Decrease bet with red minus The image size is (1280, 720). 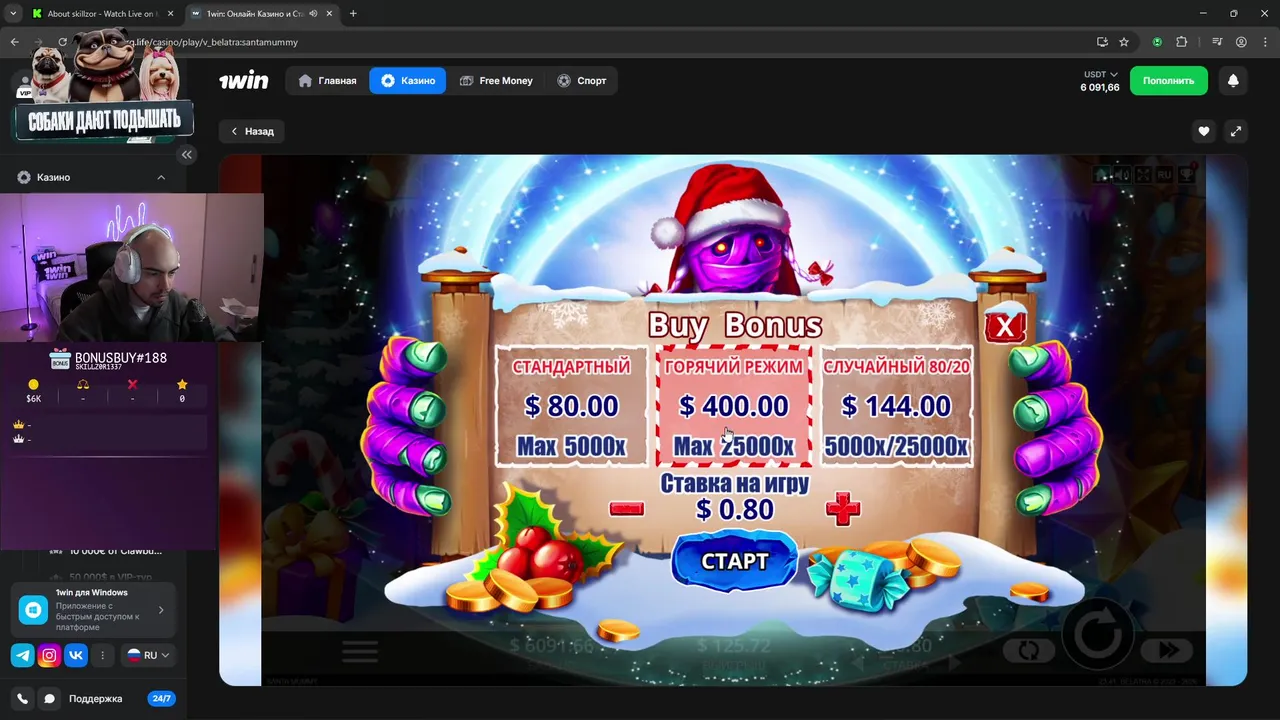(x=626, y=508)
